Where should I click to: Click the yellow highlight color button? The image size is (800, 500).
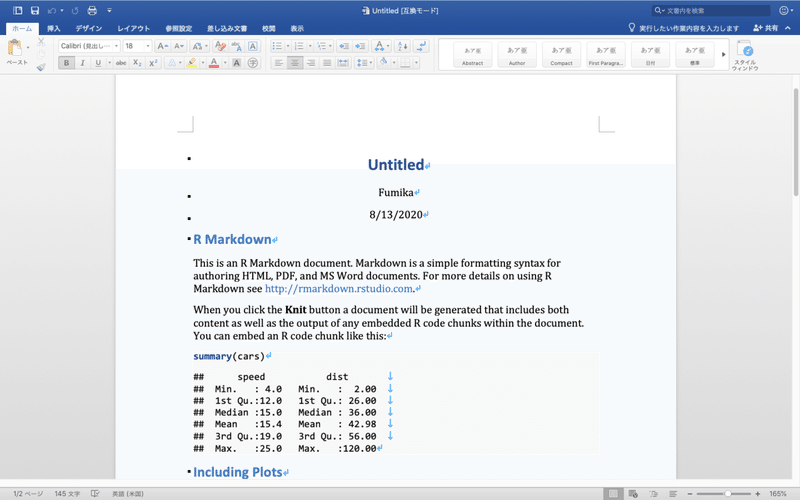coord(192,63)
